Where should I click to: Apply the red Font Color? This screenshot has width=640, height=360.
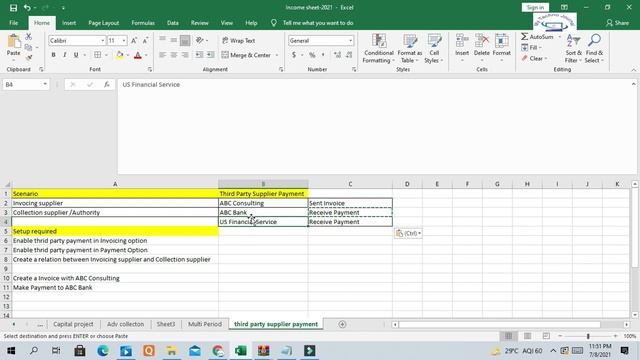coord(138,55)
